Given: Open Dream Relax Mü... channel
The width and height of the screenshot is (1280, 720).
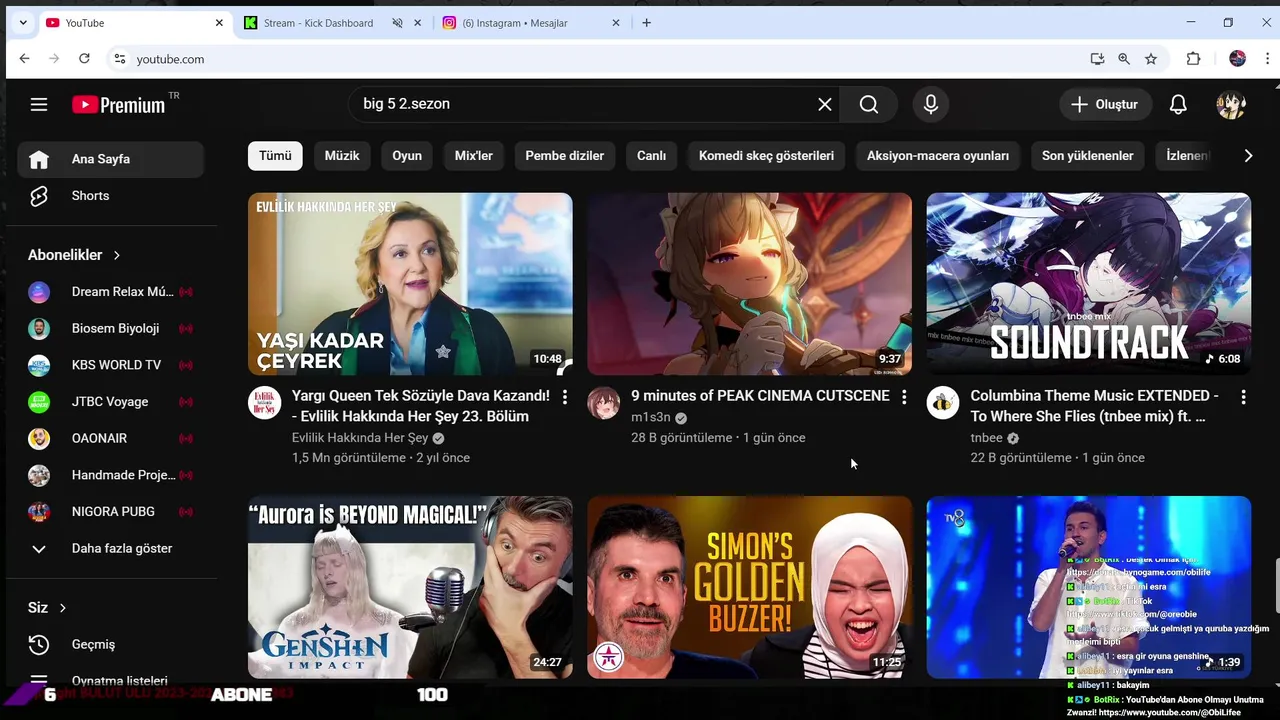Looking at the screenshot, I should click(110, 292).
